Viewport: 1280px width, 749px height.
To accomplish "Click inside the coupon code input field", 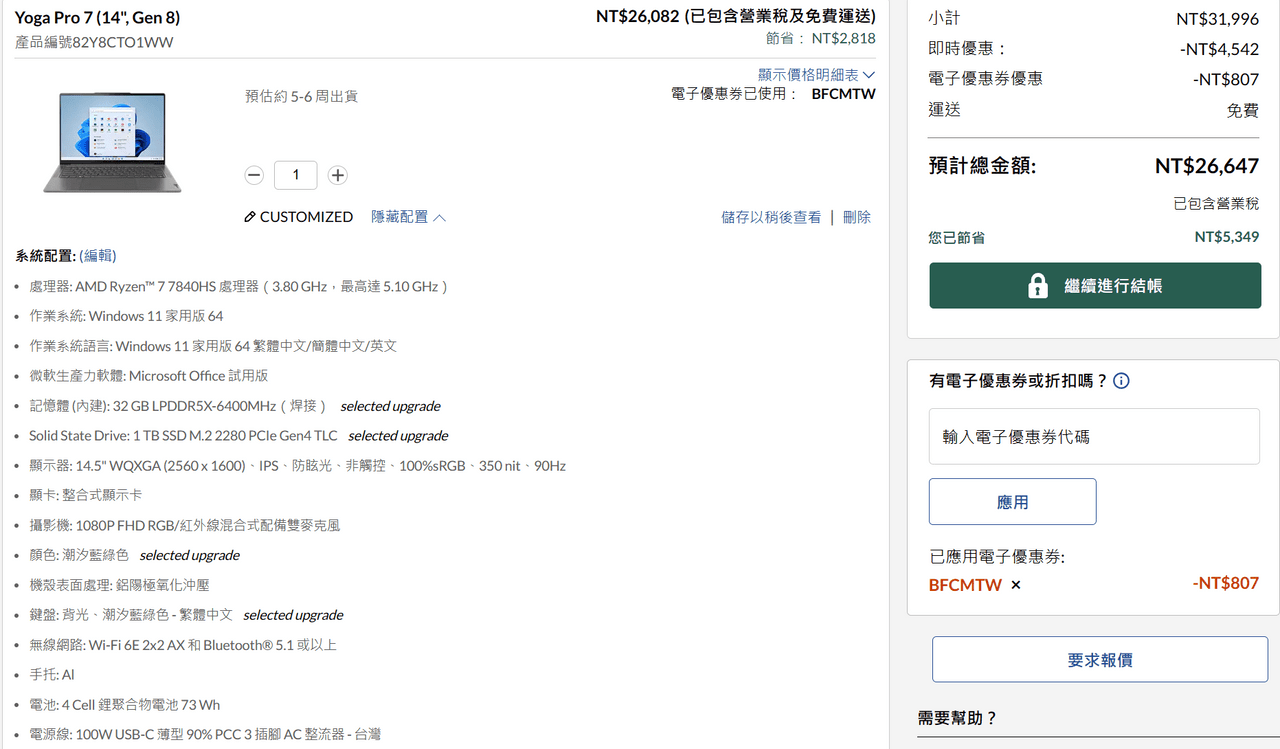I will 1093,437.
